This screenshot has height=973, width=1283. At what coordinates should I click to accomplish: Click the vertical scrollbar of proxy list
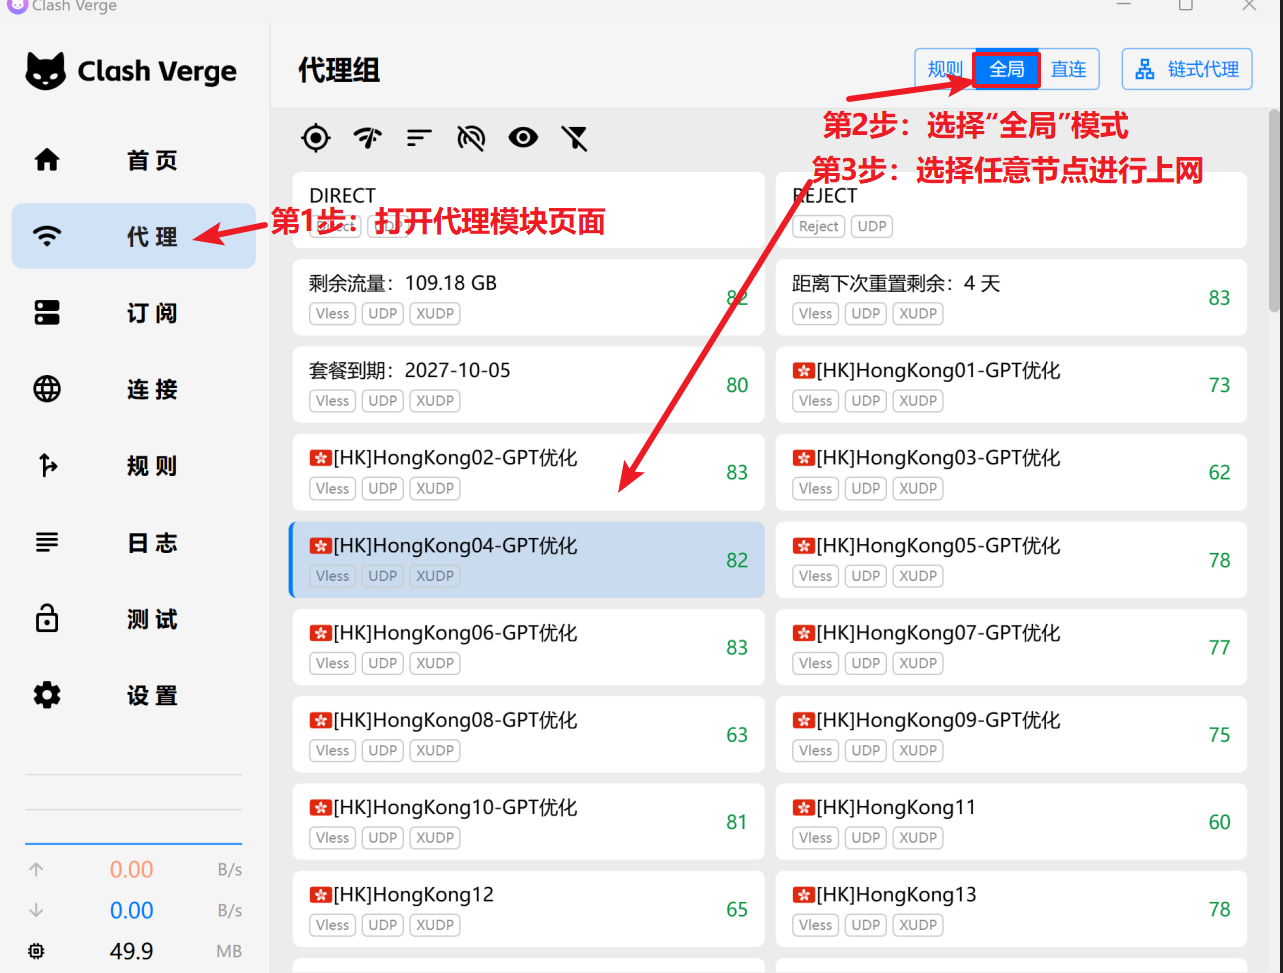click(1274, 210)
